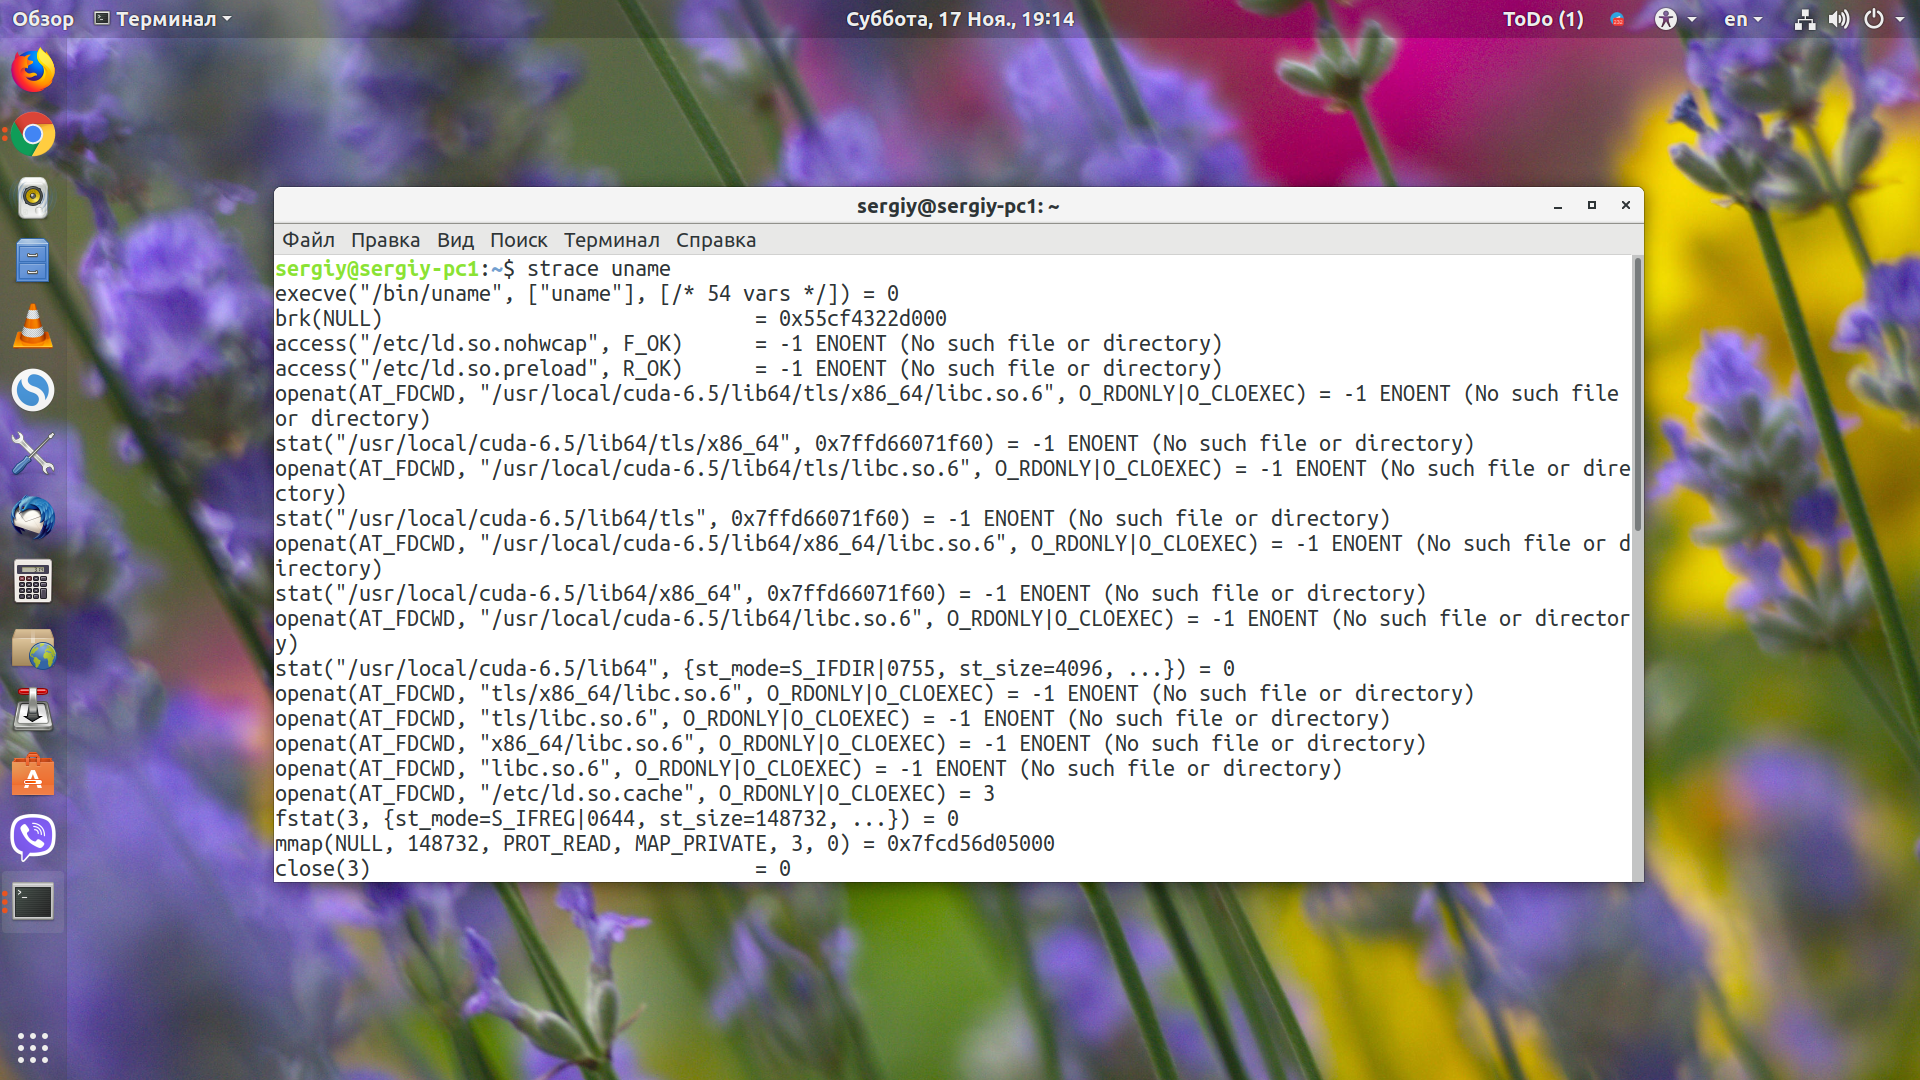This screenshot has height=1080, width=1920.
Task: Open Ubuntu Software center icon
Action: coord(33,774)
